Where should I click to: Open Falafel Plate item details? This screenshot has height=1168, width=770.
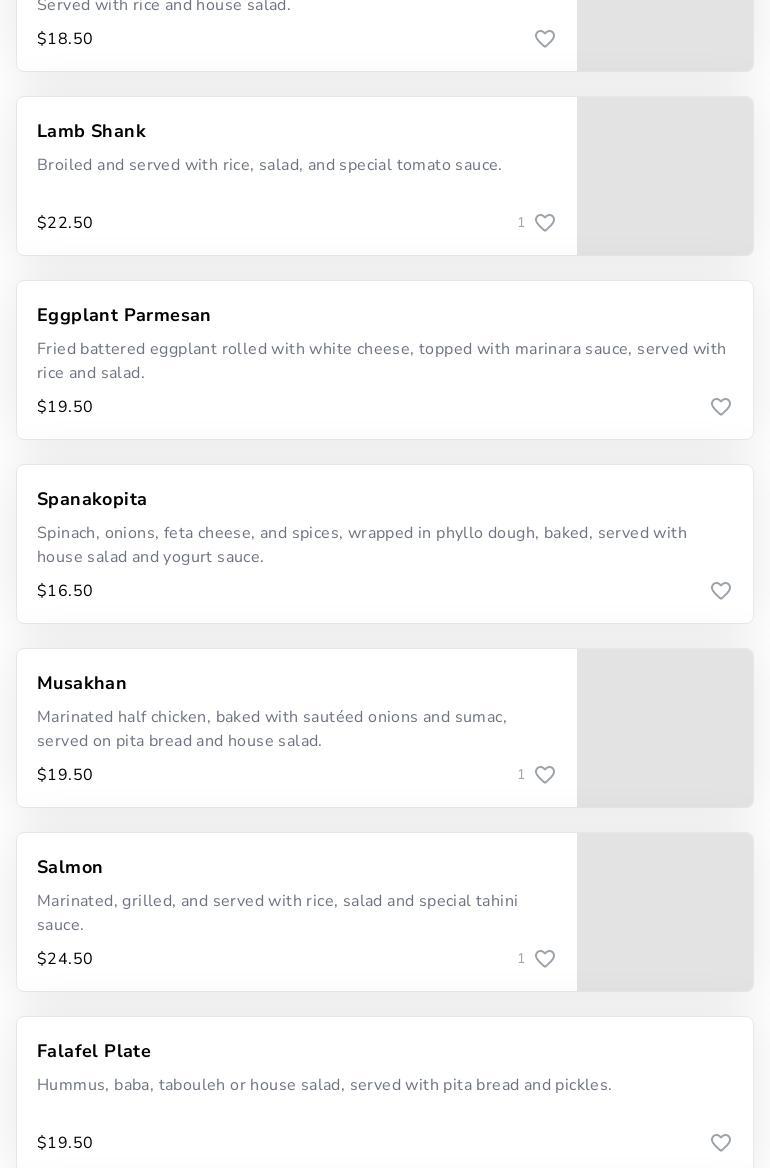point(94,1052)
